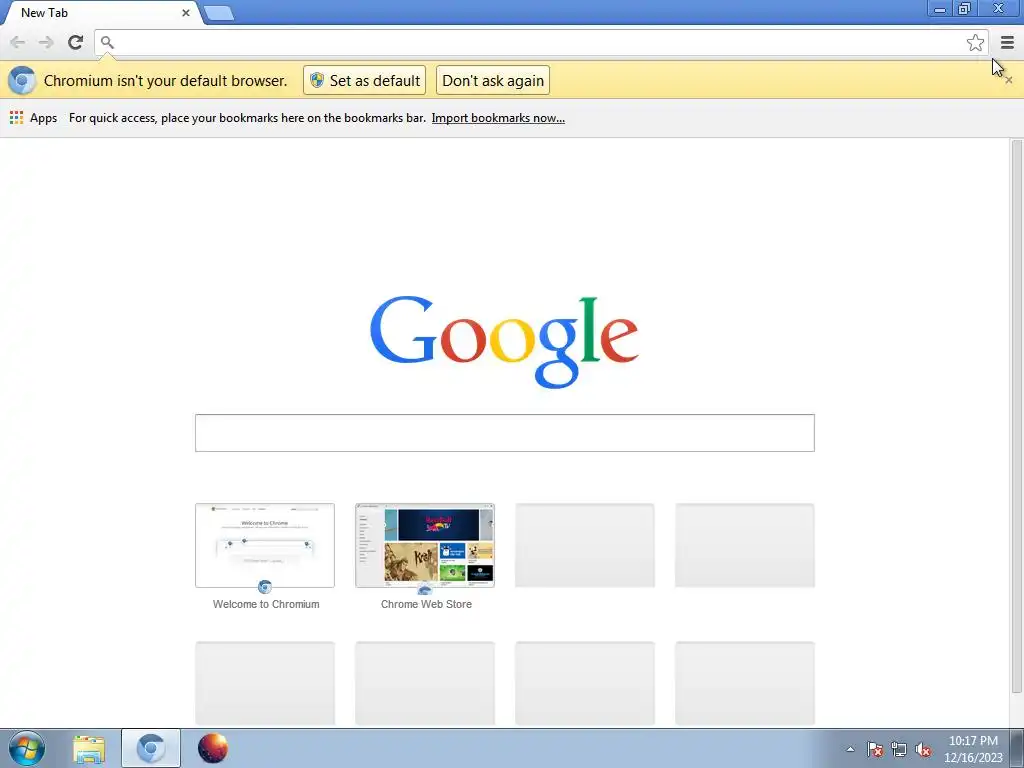Open the Chromium hamburger menu
Screen dimensions: 1024x768
(x=1007, y=42)
